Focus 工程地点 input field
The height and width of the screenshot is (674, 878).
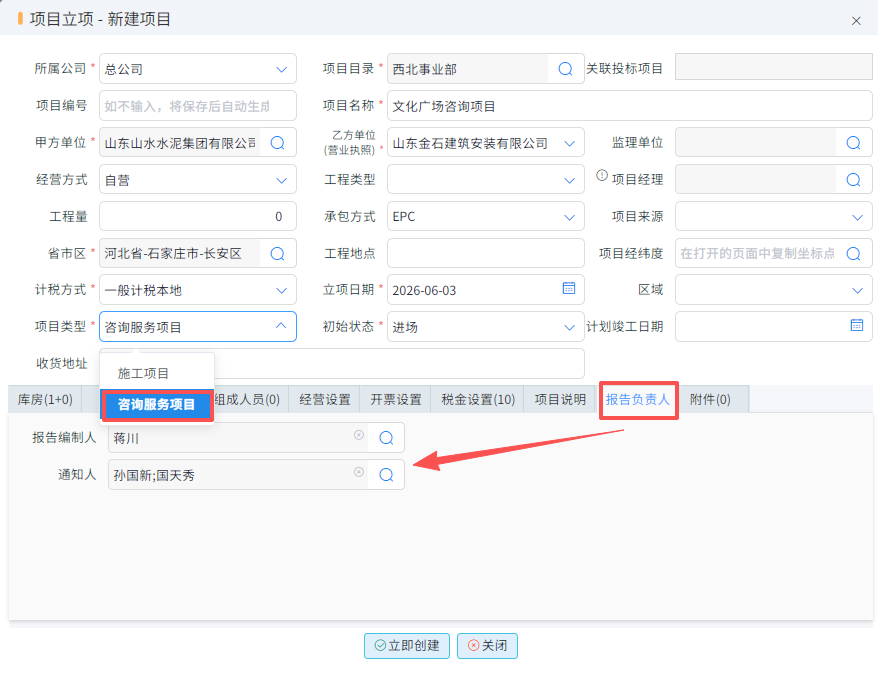485,254
